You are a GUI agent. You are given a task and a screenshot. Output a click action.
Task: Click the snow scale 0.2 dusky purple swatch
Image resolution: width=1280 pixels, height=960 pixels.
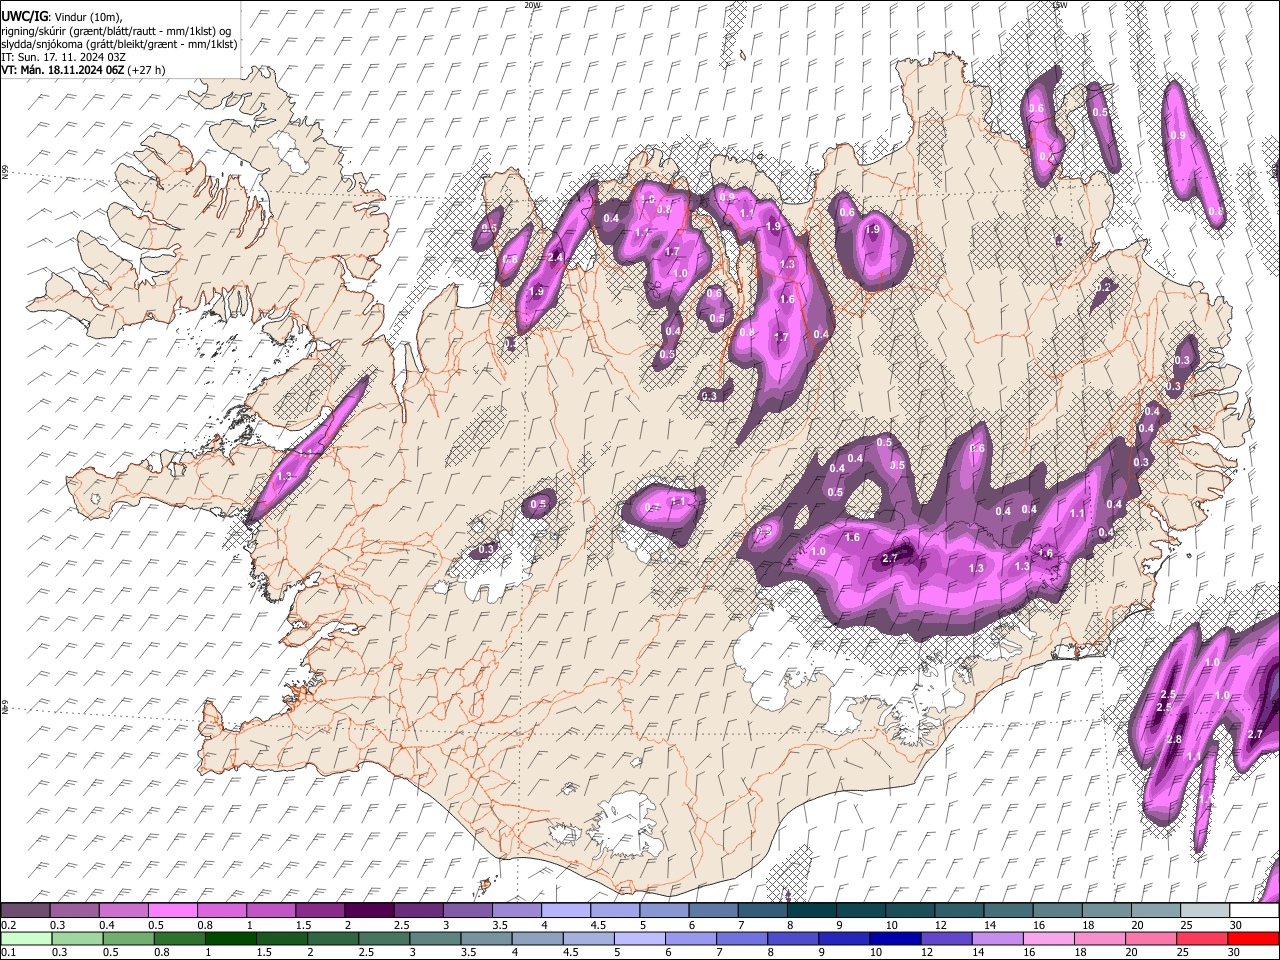pyautogui.click(x=25, y=911)
